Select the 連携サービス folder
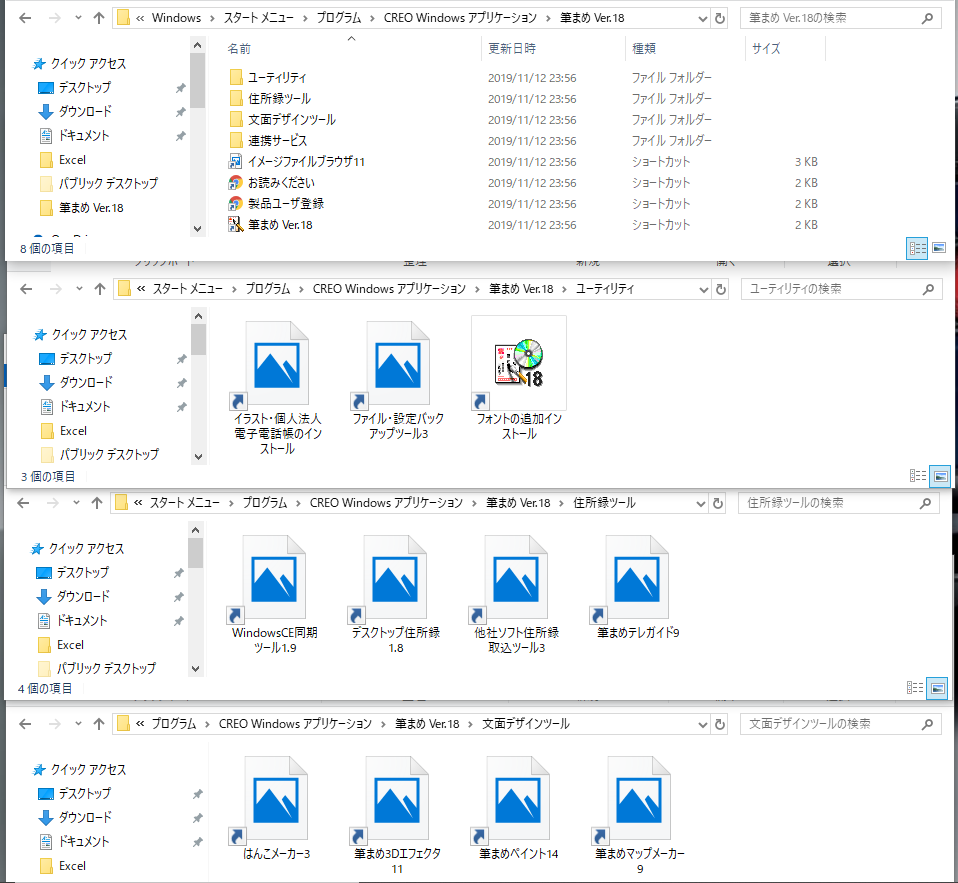 (x=277, y=141)
